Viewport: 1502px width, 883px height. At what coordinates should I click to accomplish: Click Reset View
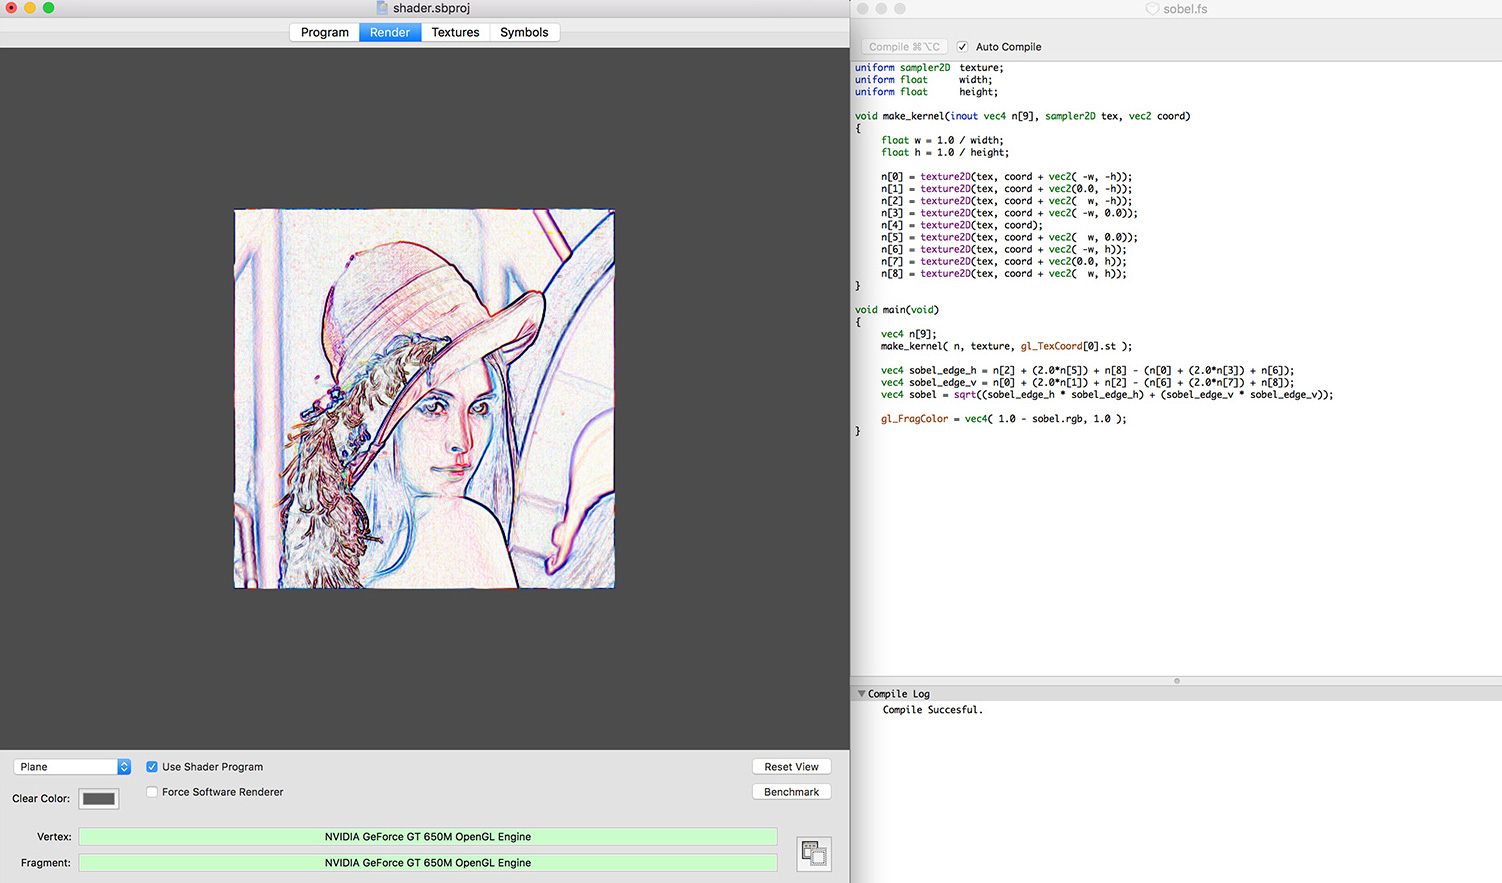(x=791, y=766)
